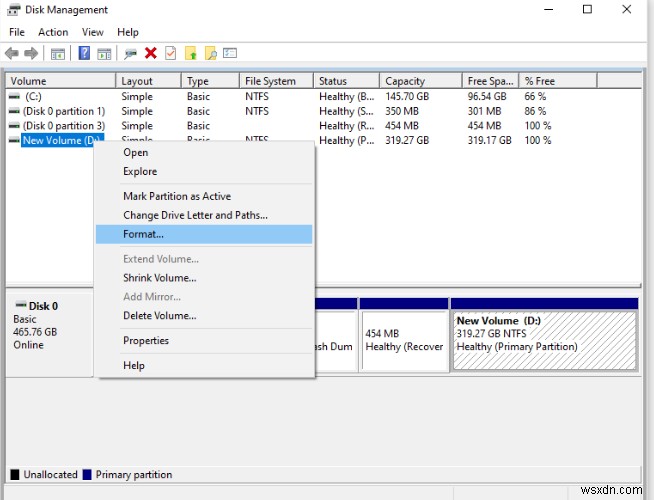The height and width of the screenshot is (500, 654).
Task: Select Delete Volume... in context menu
Action: click(204, 316)
